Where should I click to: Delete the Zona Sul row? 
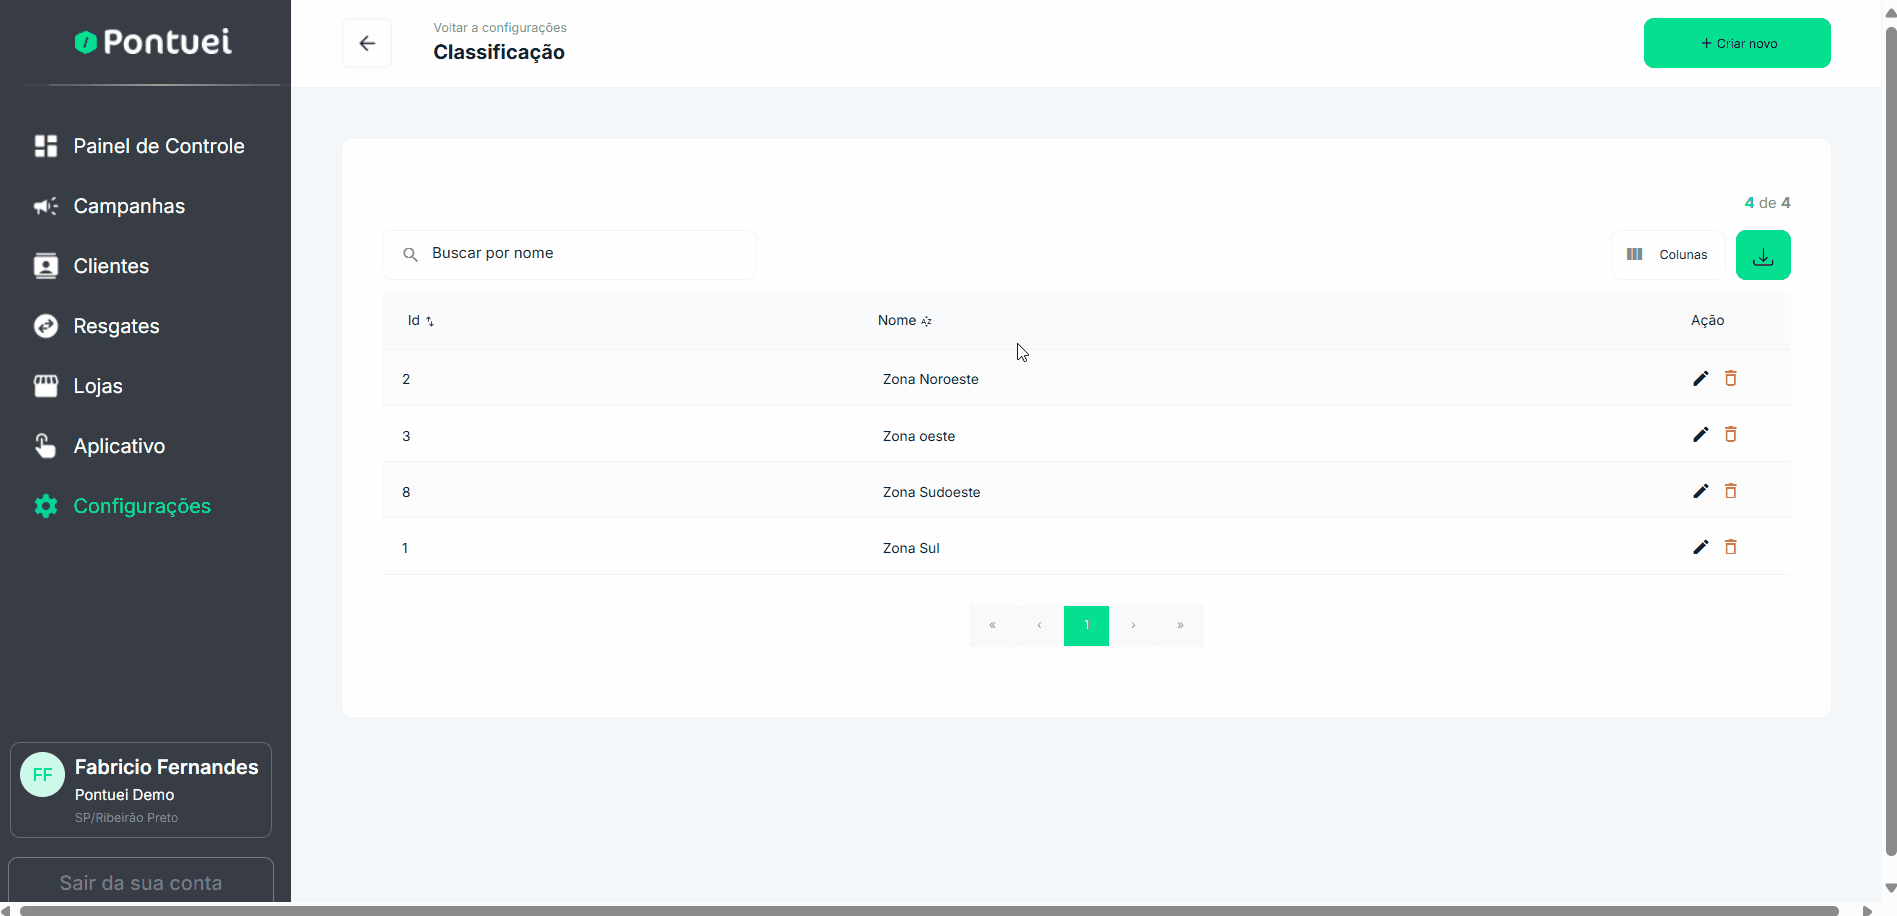pos(1730,547)
